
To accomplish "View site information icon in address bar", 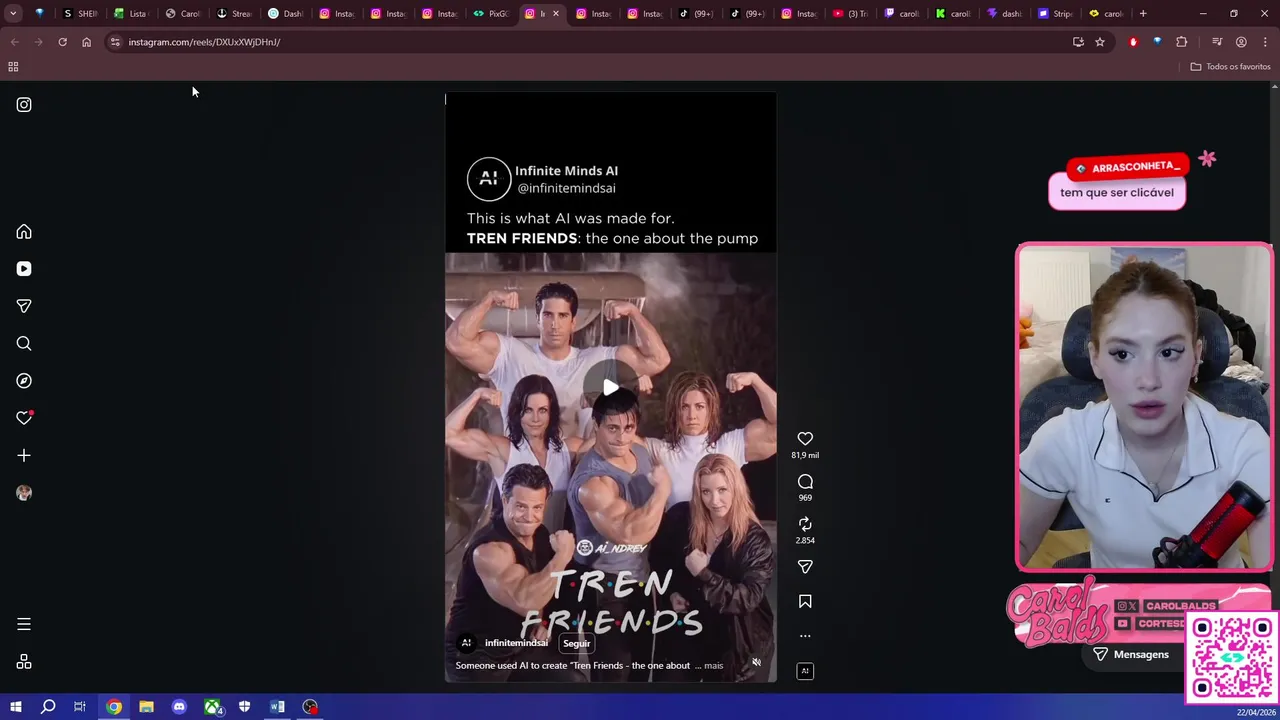I will pos(115,42).
